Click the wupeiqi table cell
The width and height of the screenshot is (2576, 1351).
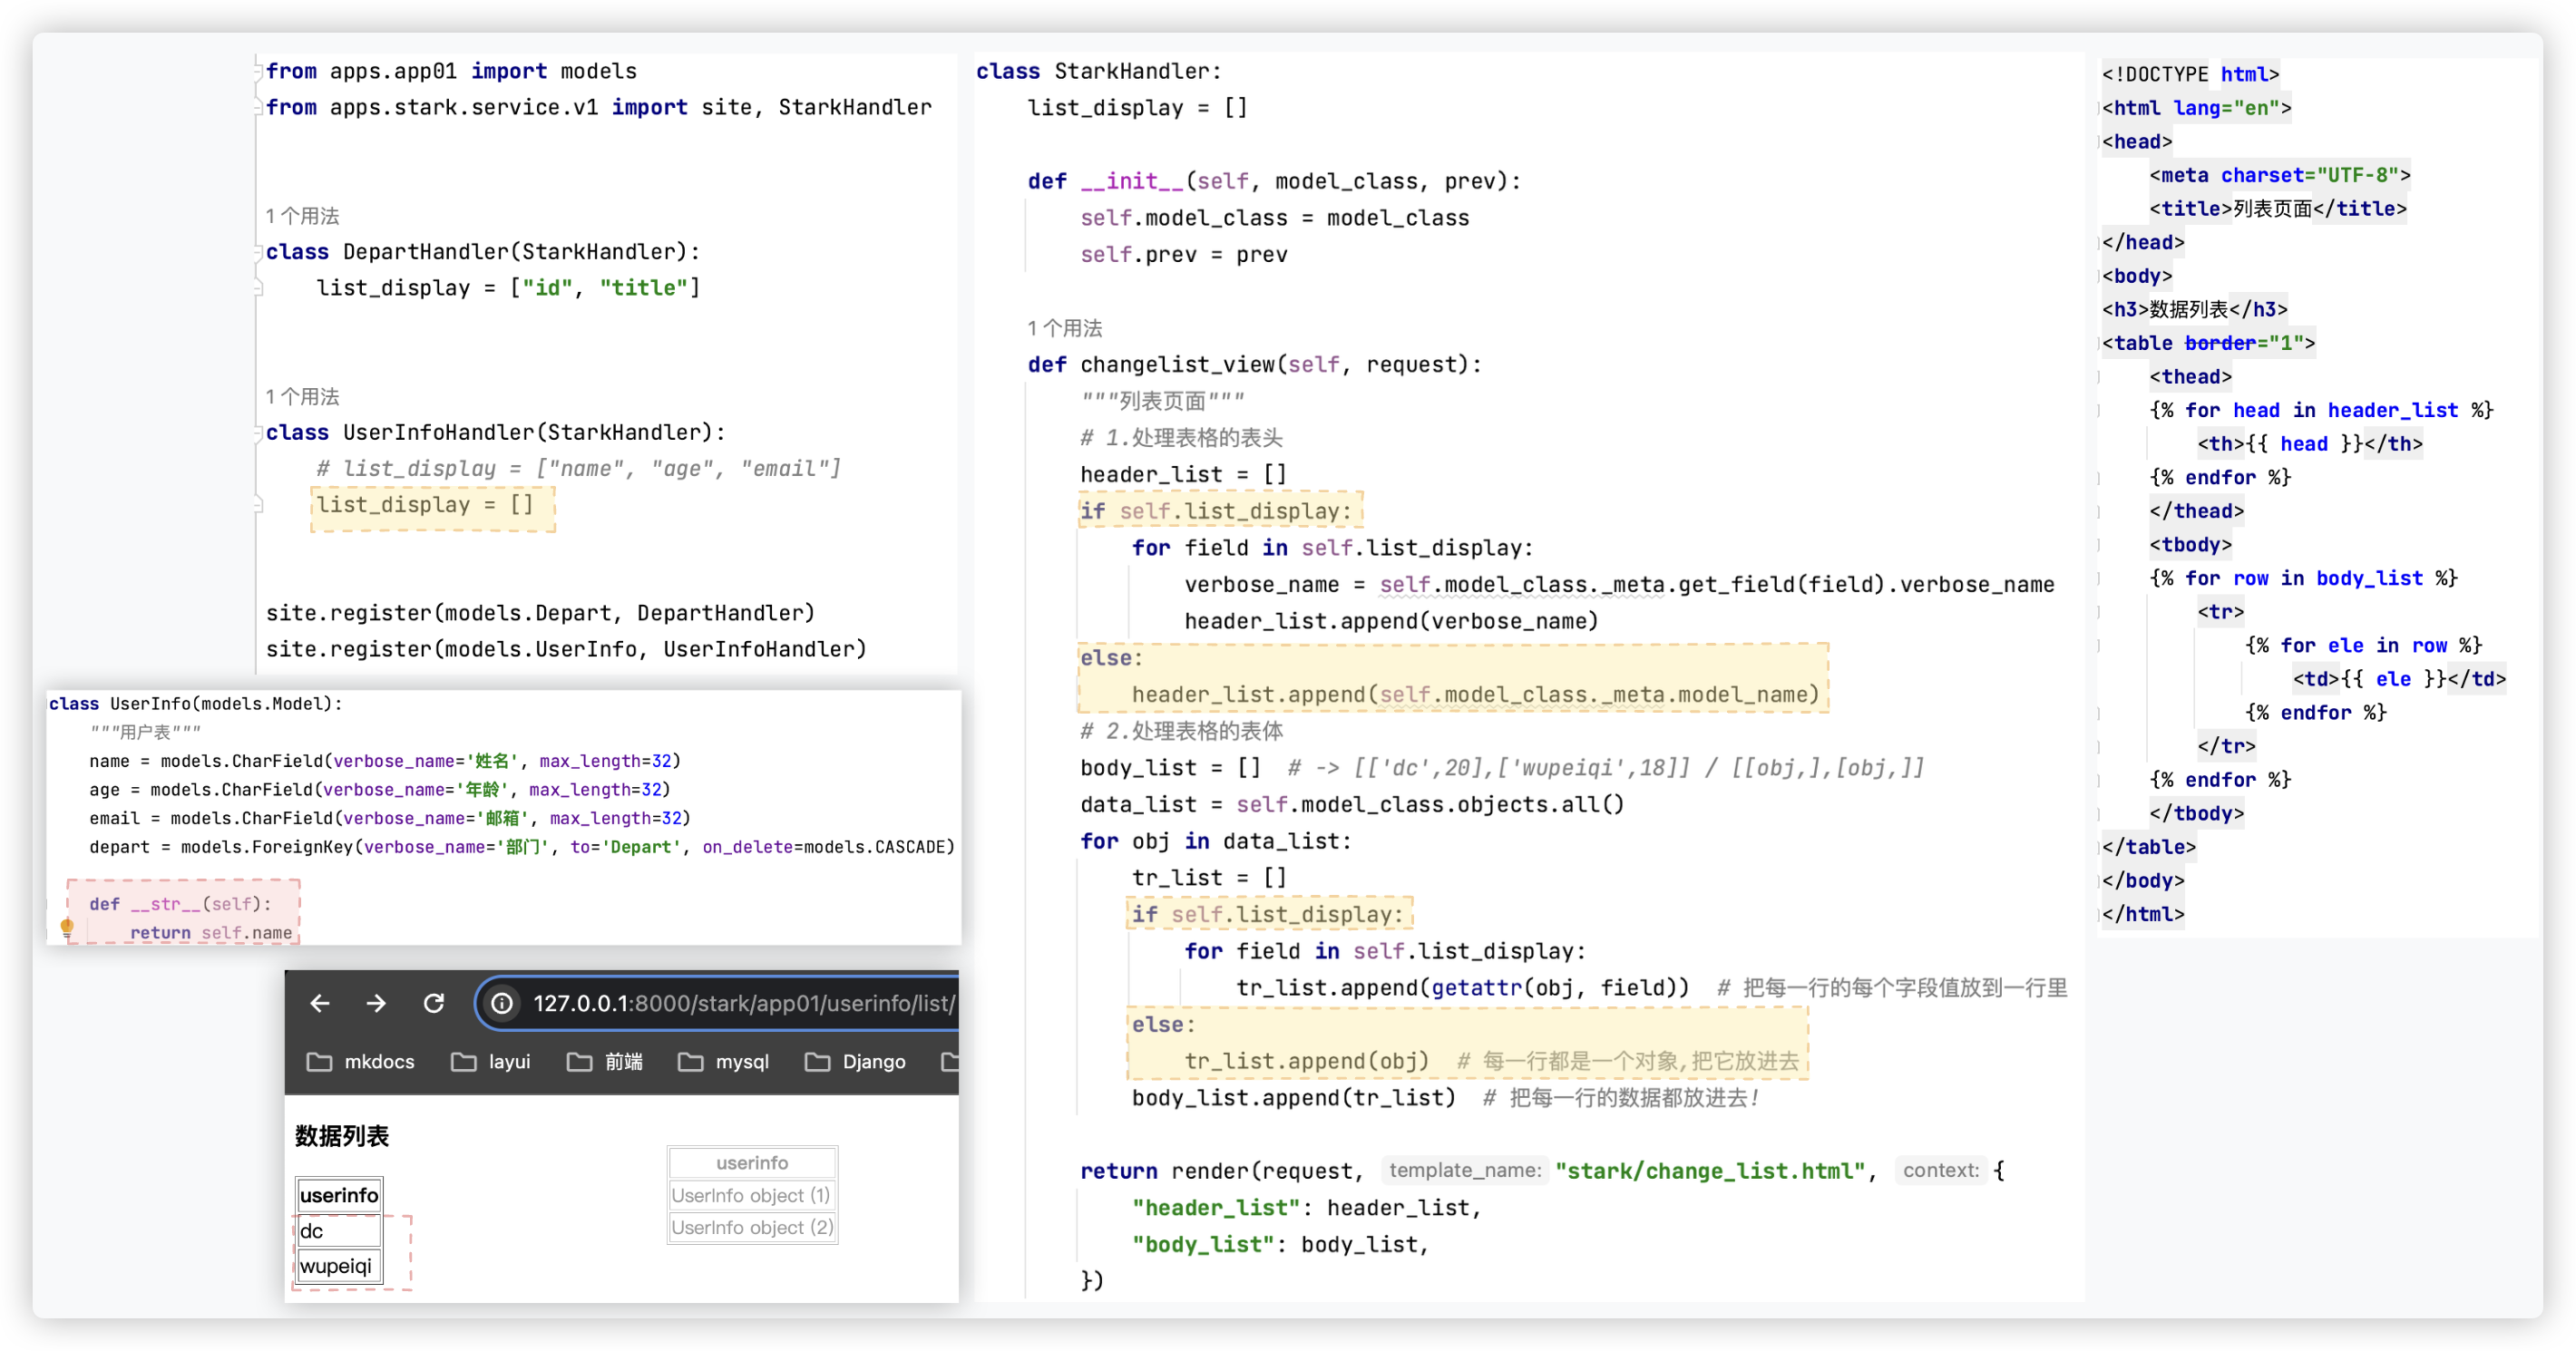point(337,1266)
